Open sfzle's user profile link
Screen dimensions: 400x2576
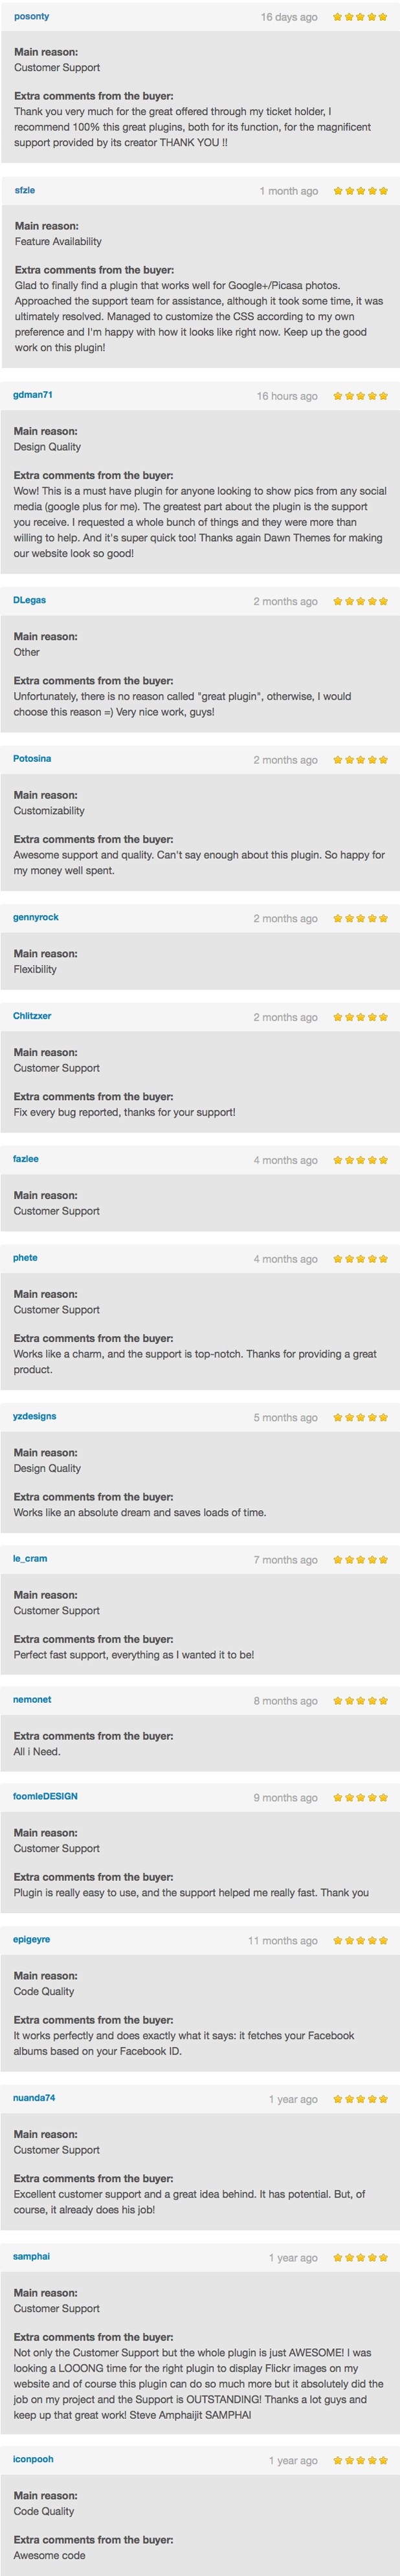pyautogui.click(x=25, y=190)
